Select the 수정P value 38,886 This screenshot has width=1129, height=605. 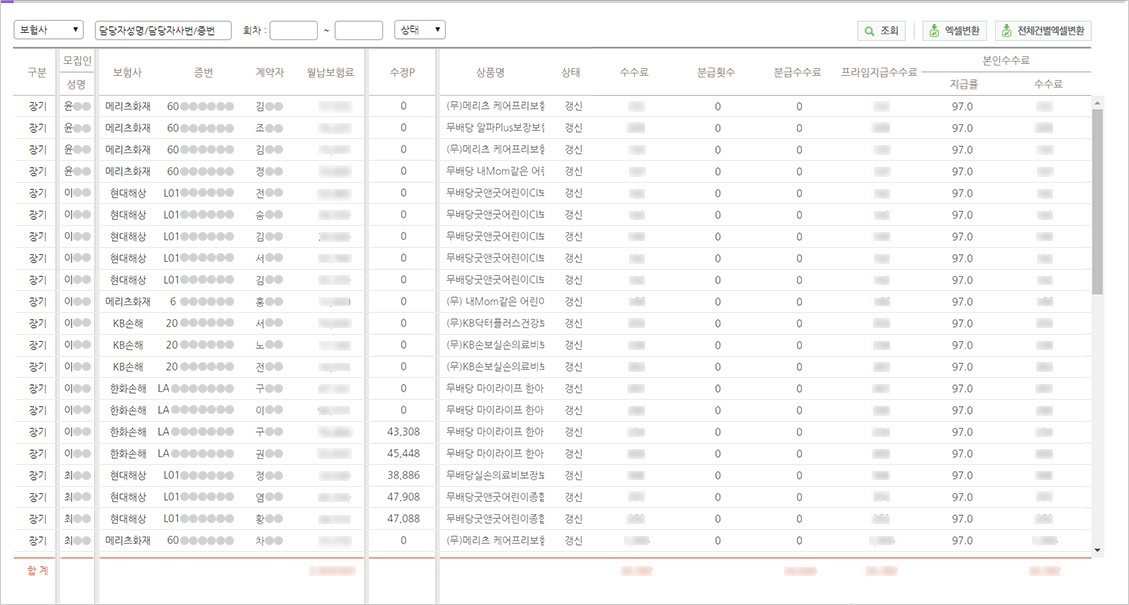point(403,475)
